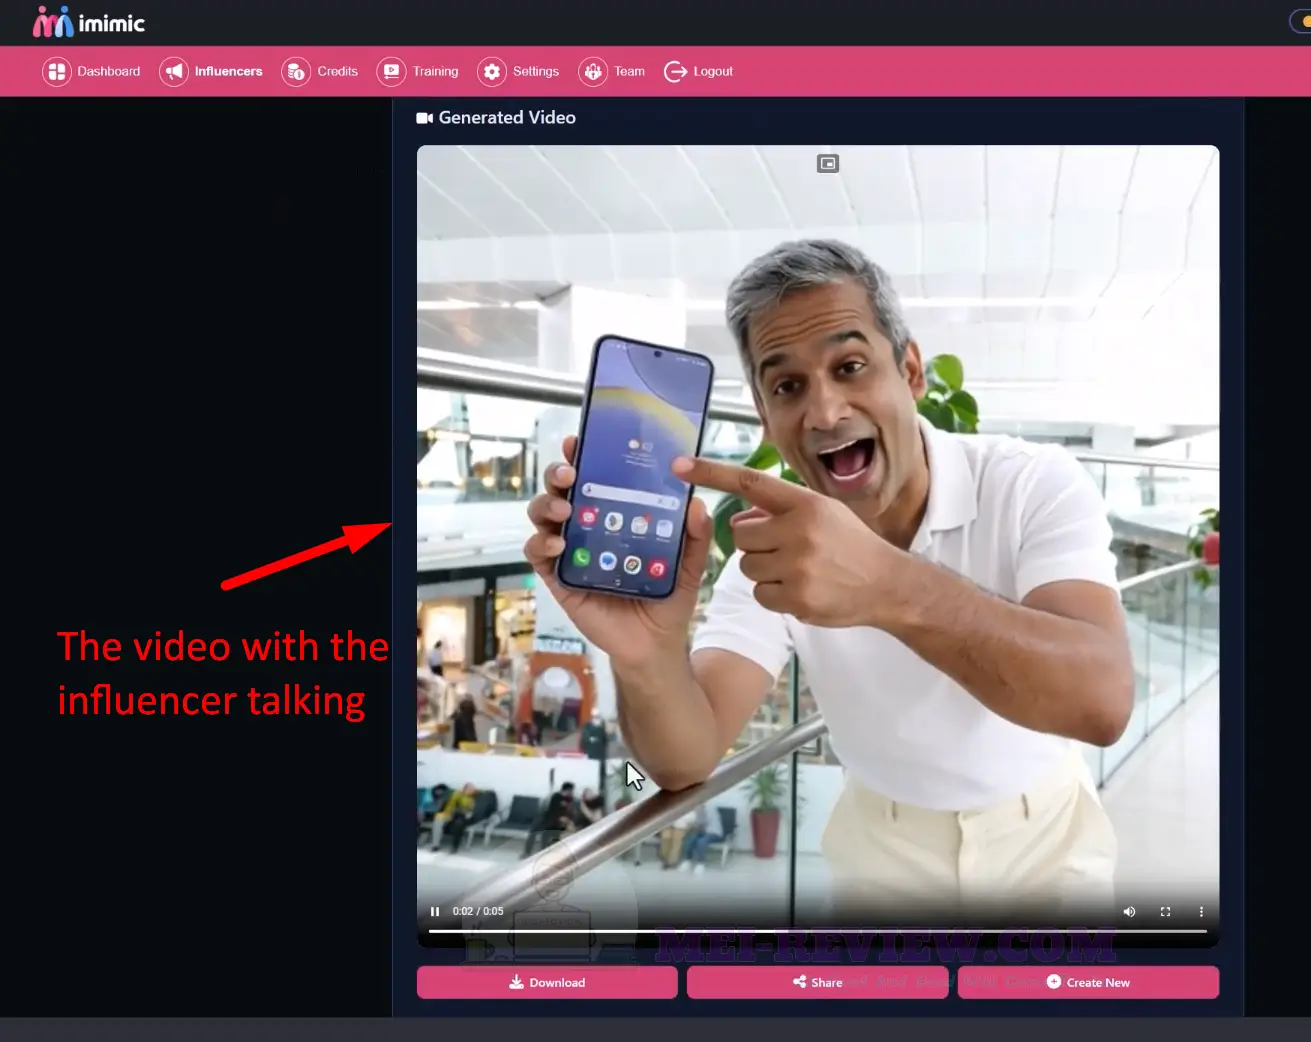Click the Logout arrow icon

tap(675, 71)
